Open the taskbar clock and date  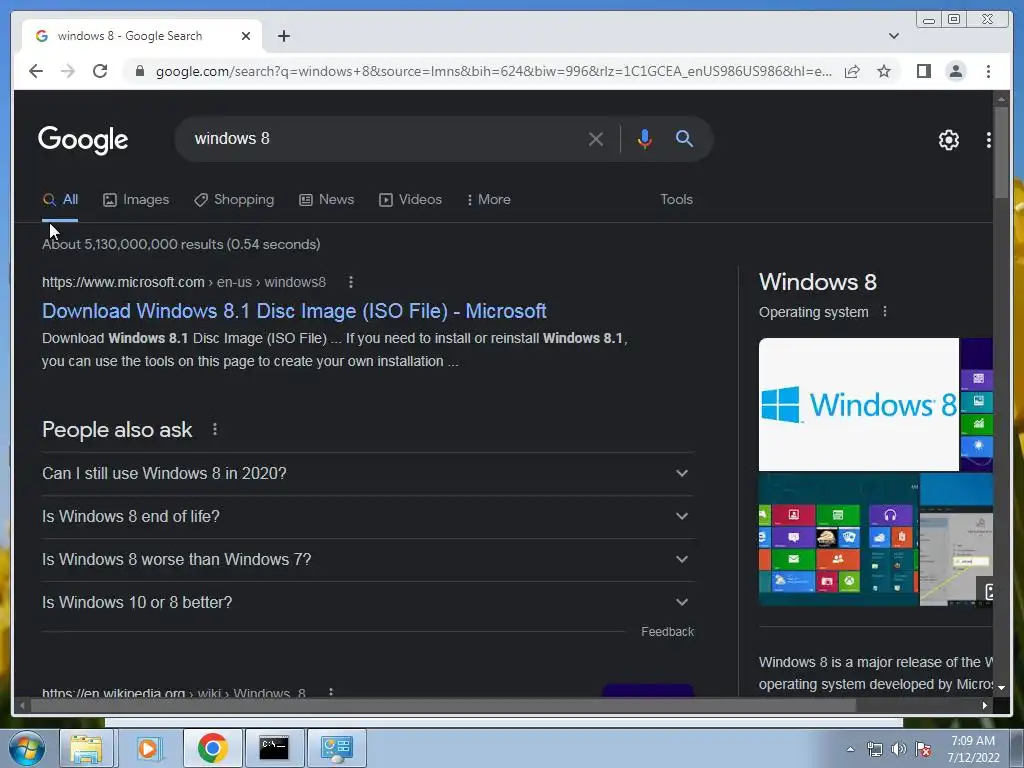pyautogui.click(x=973, y=749)
